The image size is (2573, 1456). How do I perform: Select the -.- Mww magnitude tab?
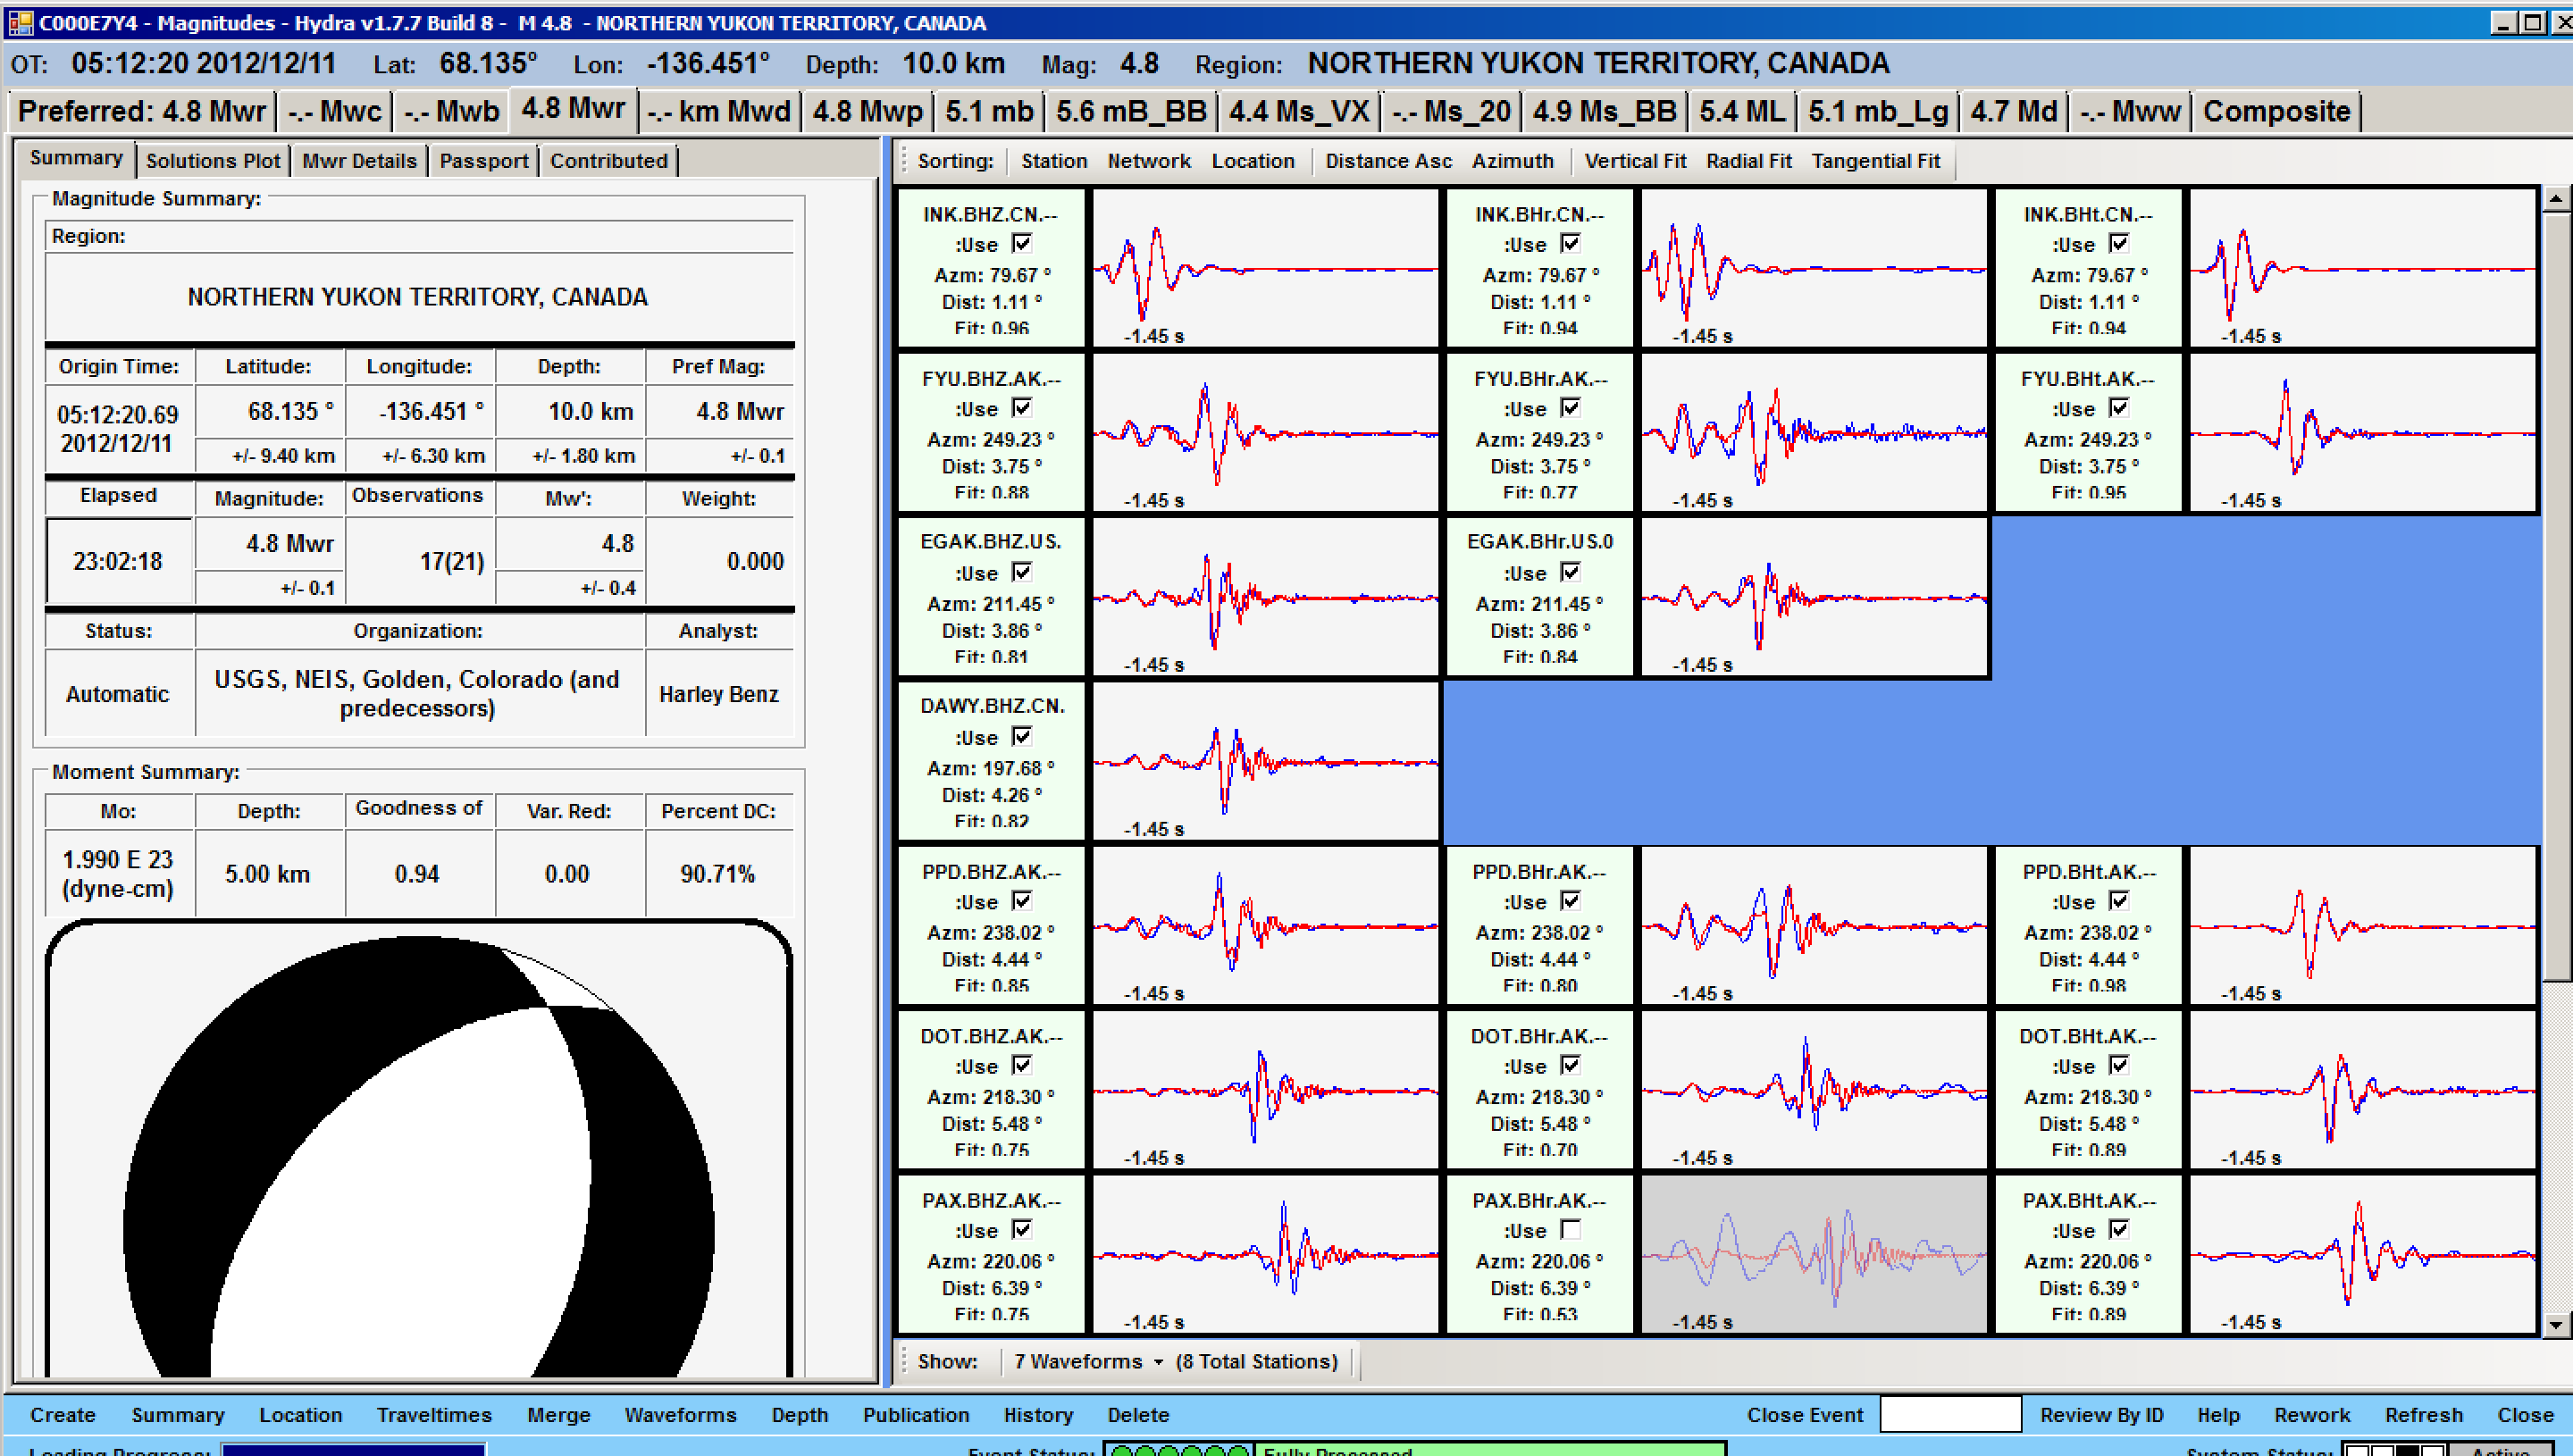pos(2130,111)
